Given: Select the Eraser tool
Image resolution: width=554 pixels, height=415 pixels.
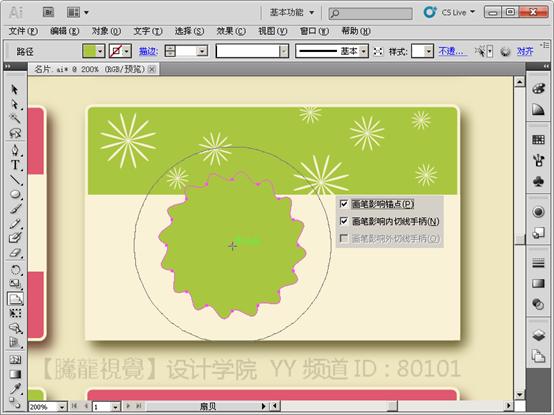Looking at the screenshot, I should click(x=15, y=253).
